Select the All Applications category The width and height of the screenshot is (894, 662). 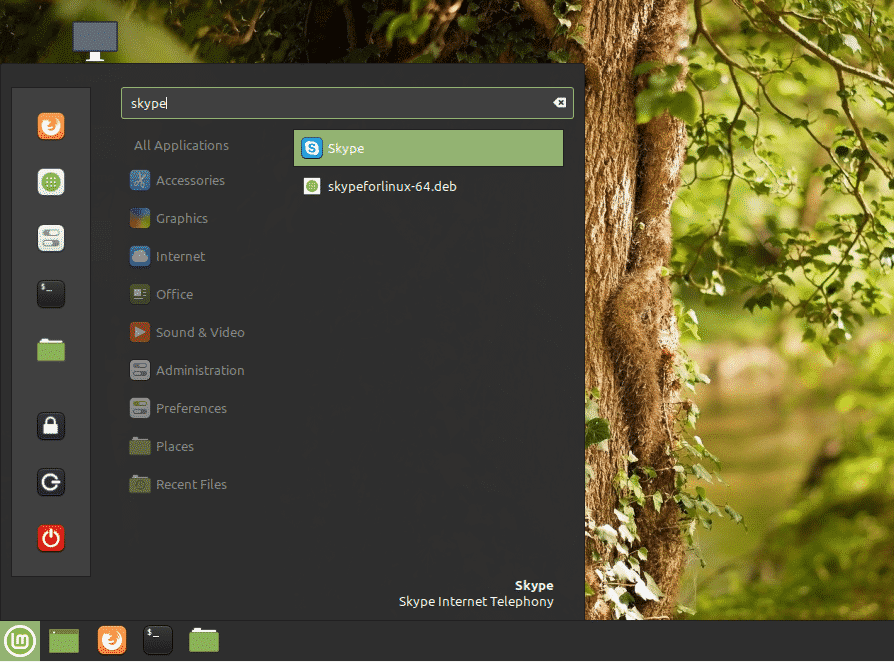(x=181, y=145)
